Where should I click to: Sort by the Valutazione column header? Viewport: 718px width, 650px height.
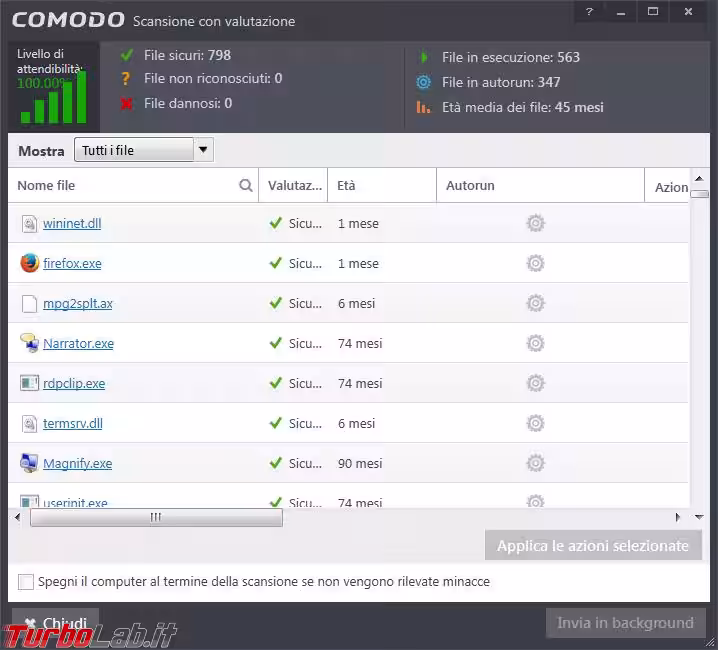click(294, 186)
